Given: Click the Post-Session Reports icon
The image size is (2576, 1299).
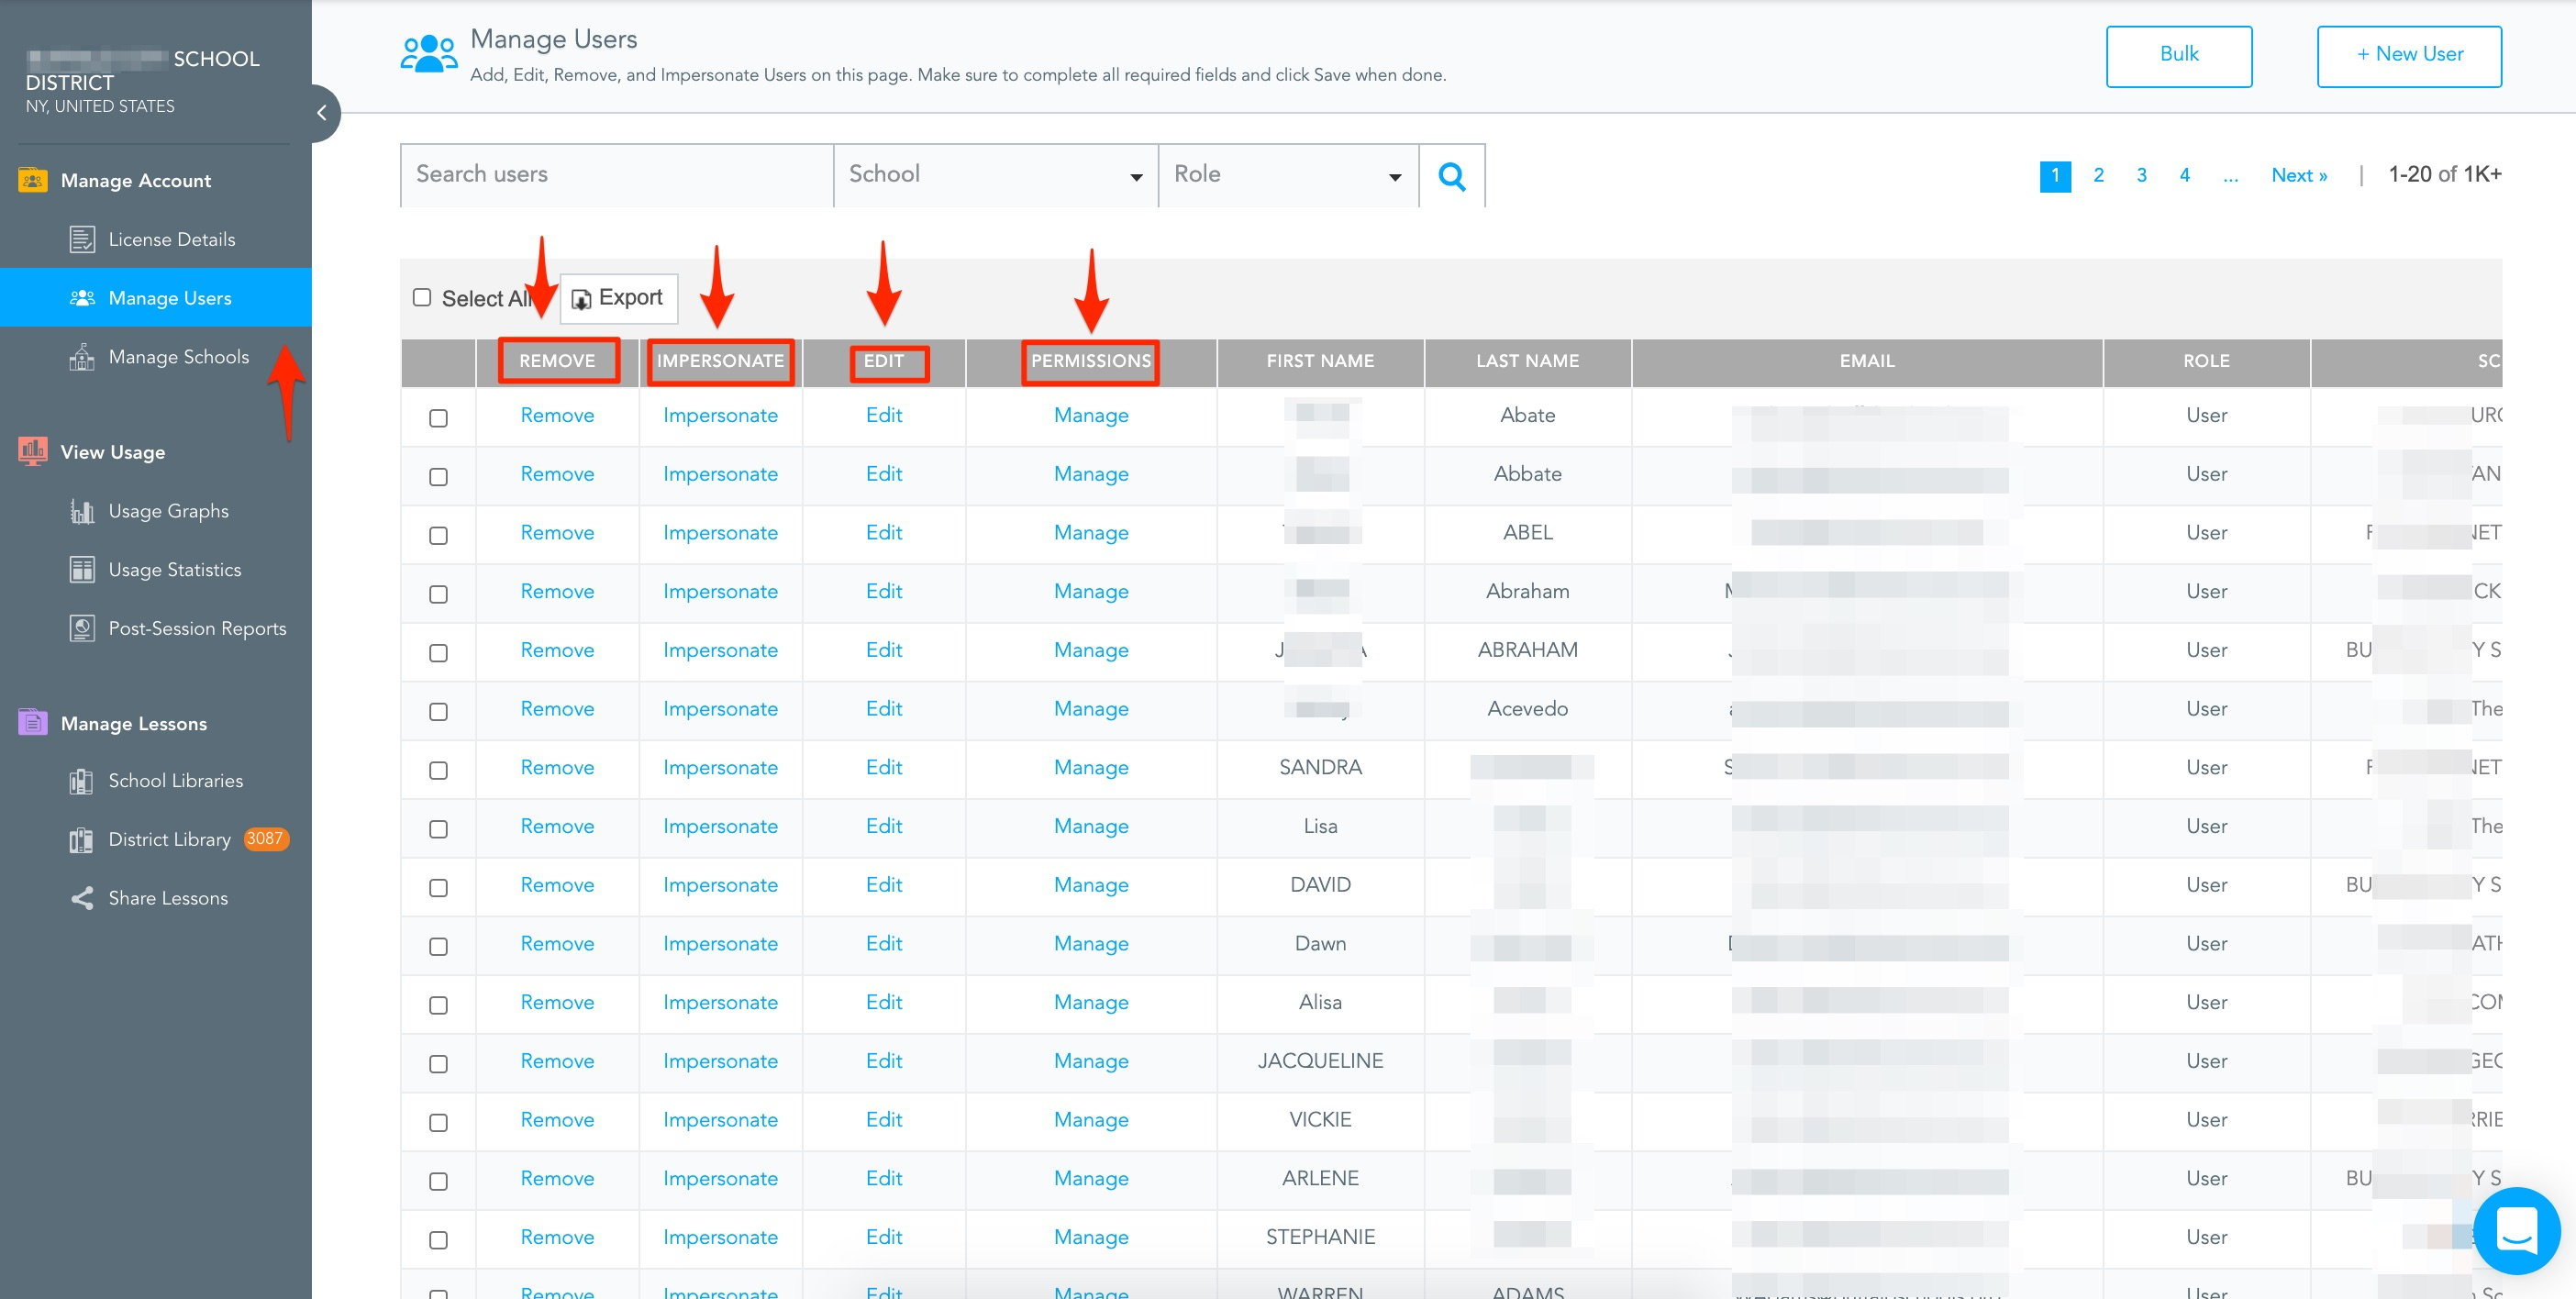Looking at the screenshot, I should (x=82, y=628).
